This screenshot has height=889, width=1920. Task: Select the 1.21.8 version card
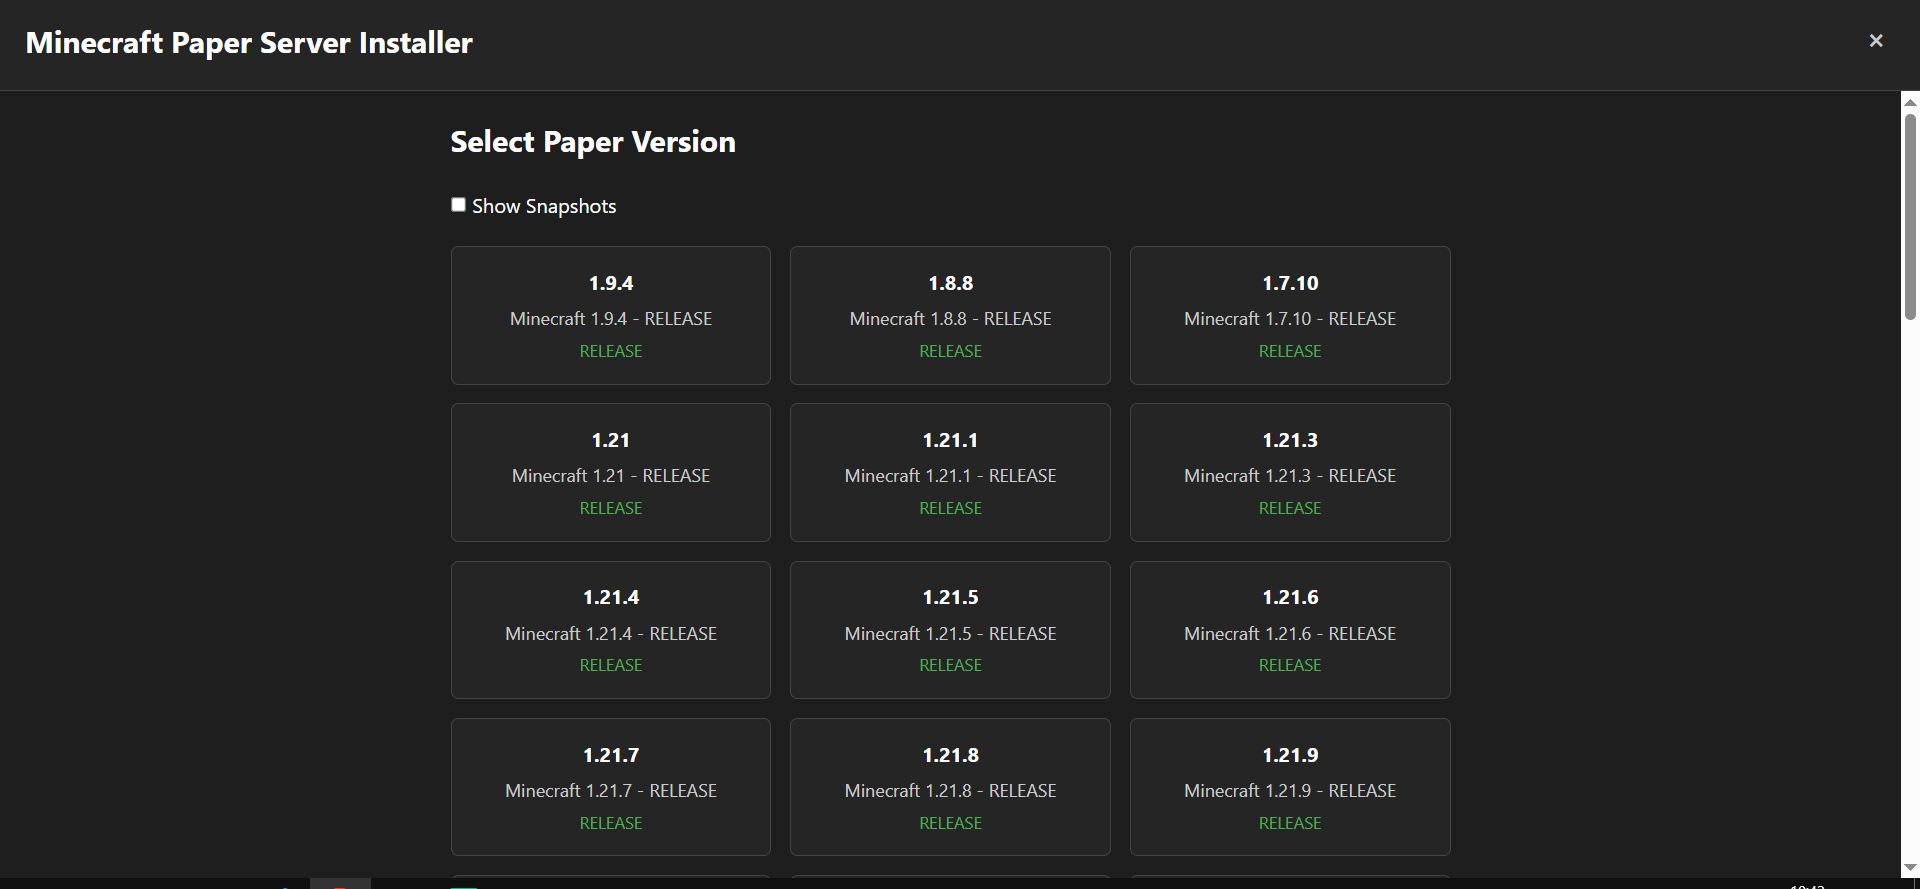[x=950, y=787]
